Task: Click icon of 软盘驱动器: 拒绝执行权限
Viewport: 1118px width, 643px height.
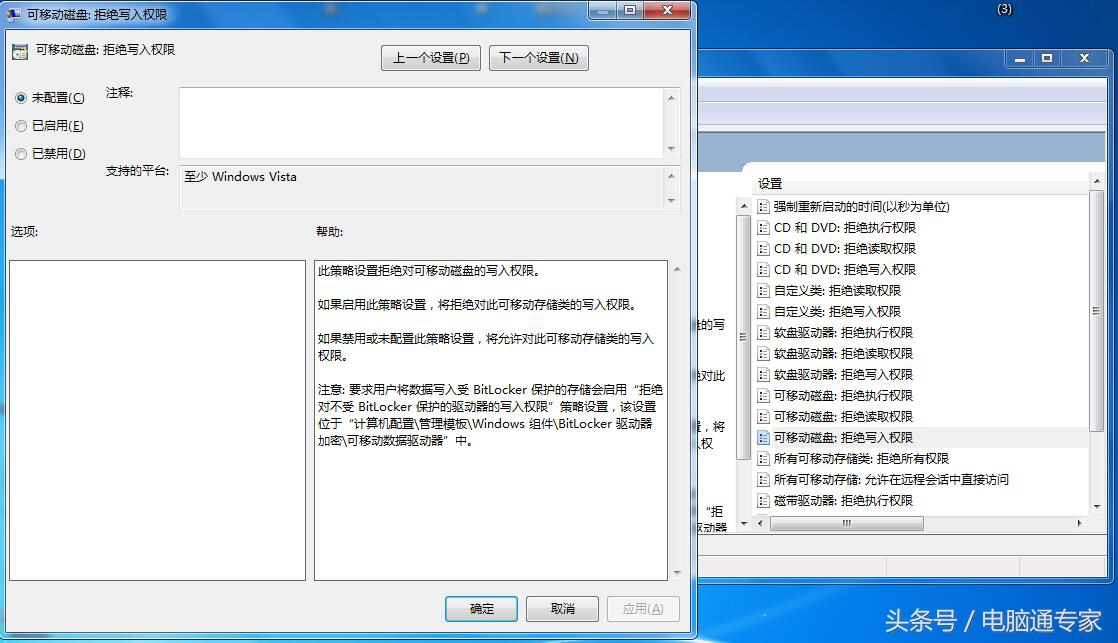Action: pyautogui.click(x=764, y=333)
